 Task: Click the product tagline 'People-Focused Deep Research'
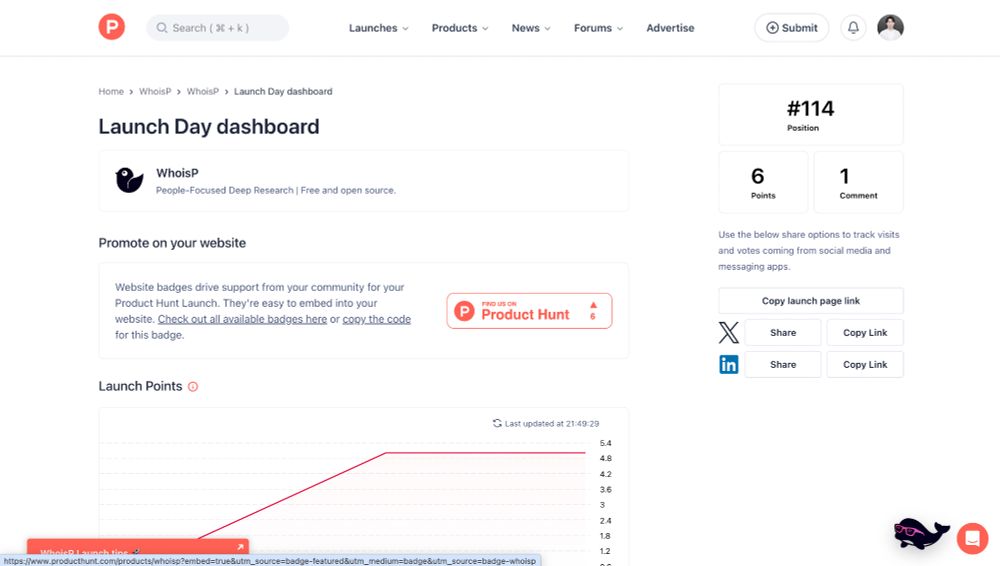[224, 190]
